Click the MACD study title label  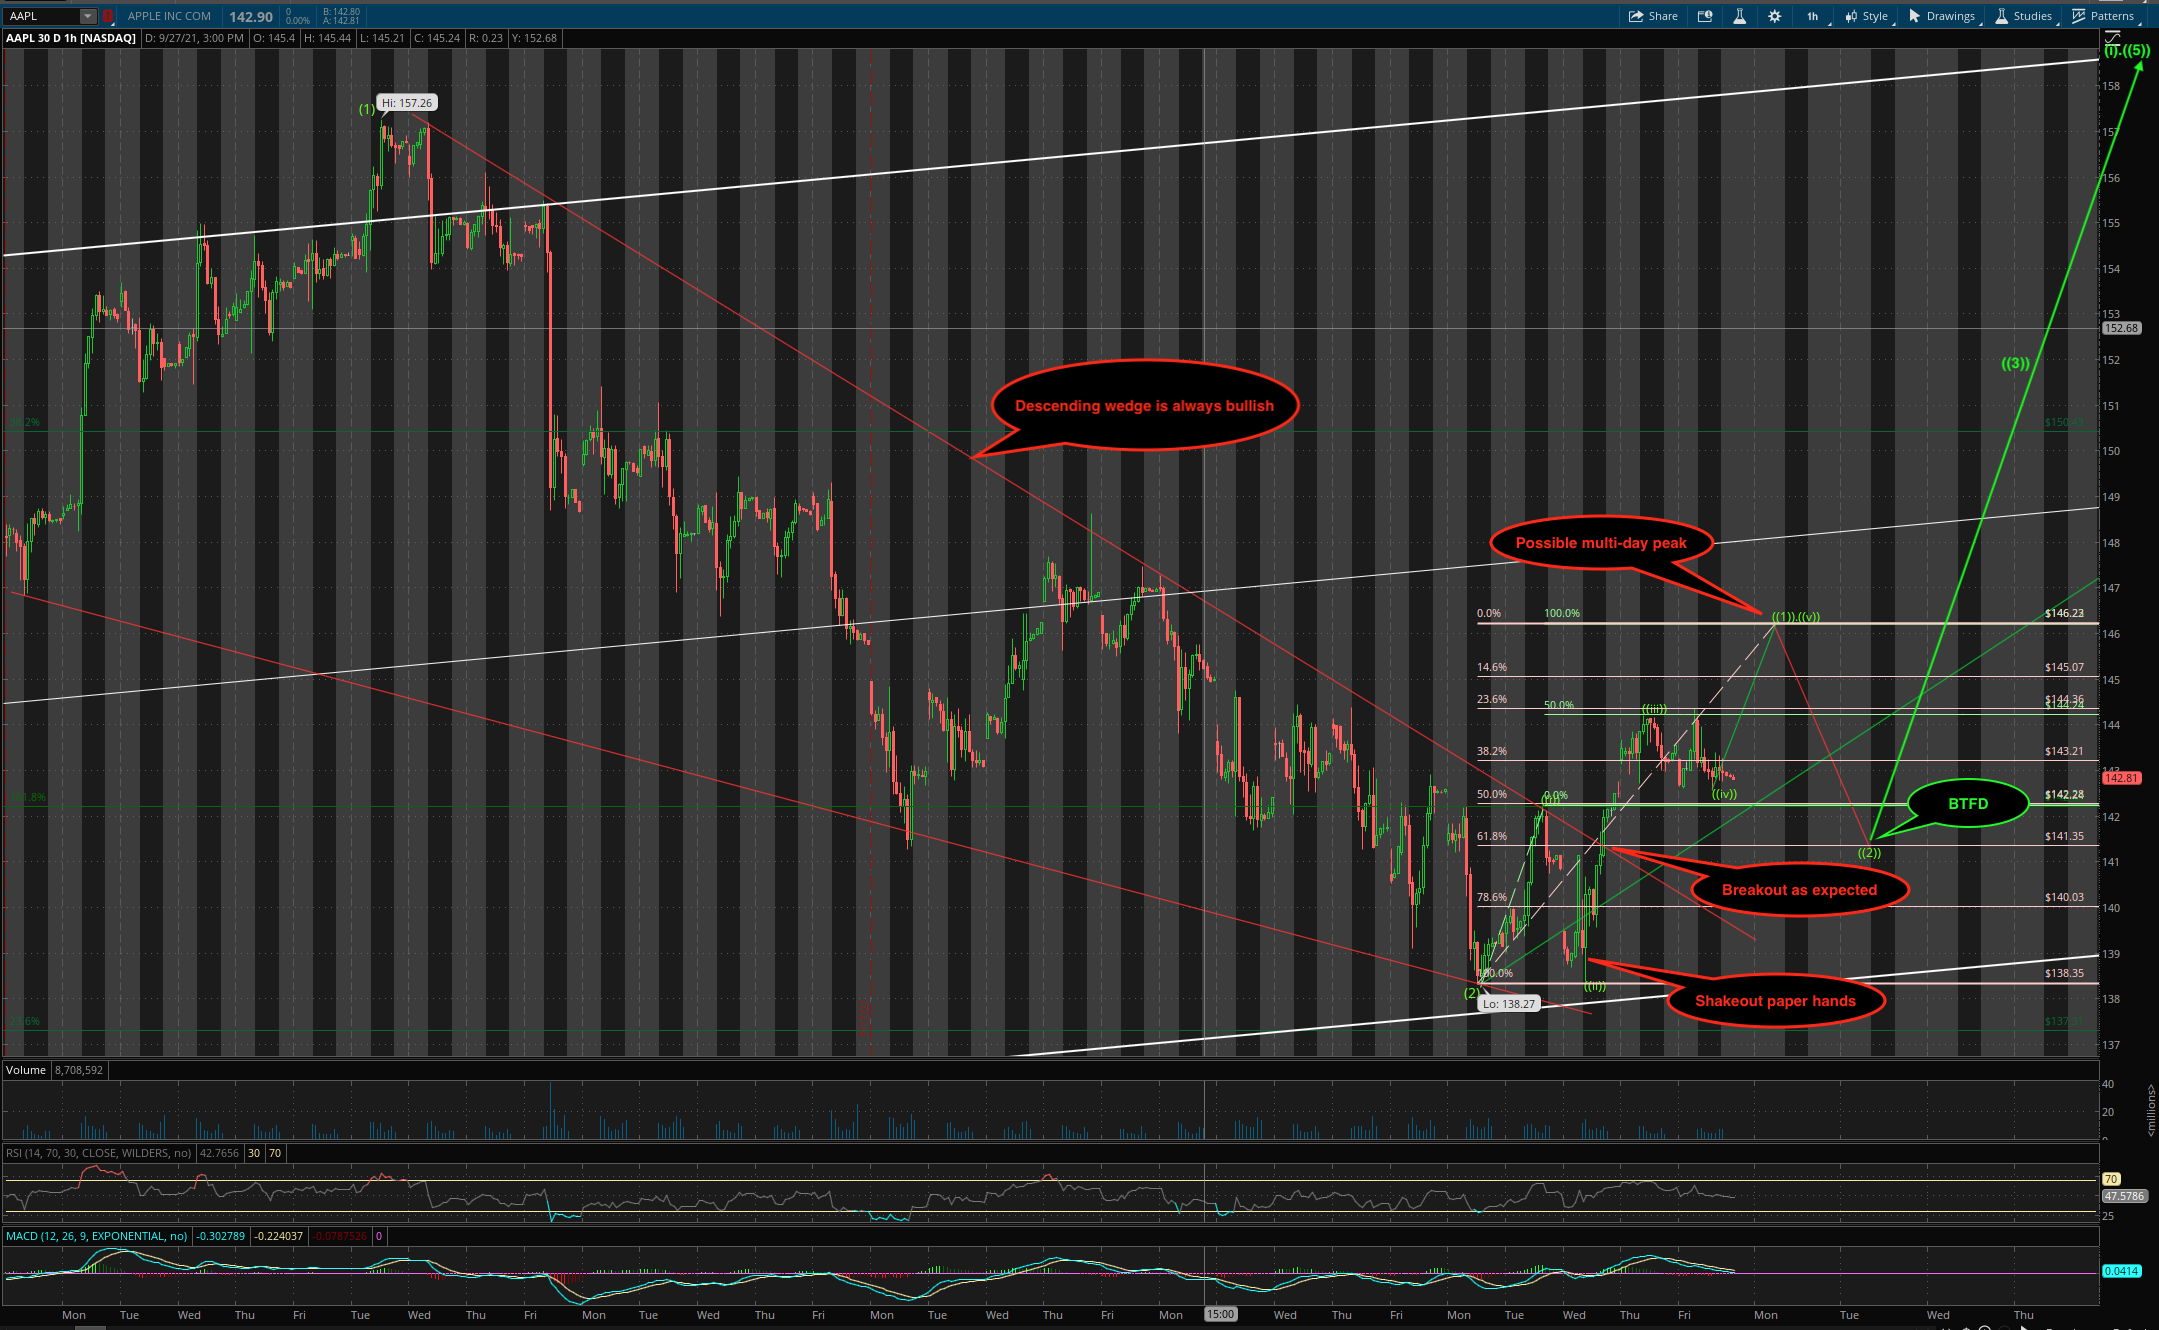96,1236
